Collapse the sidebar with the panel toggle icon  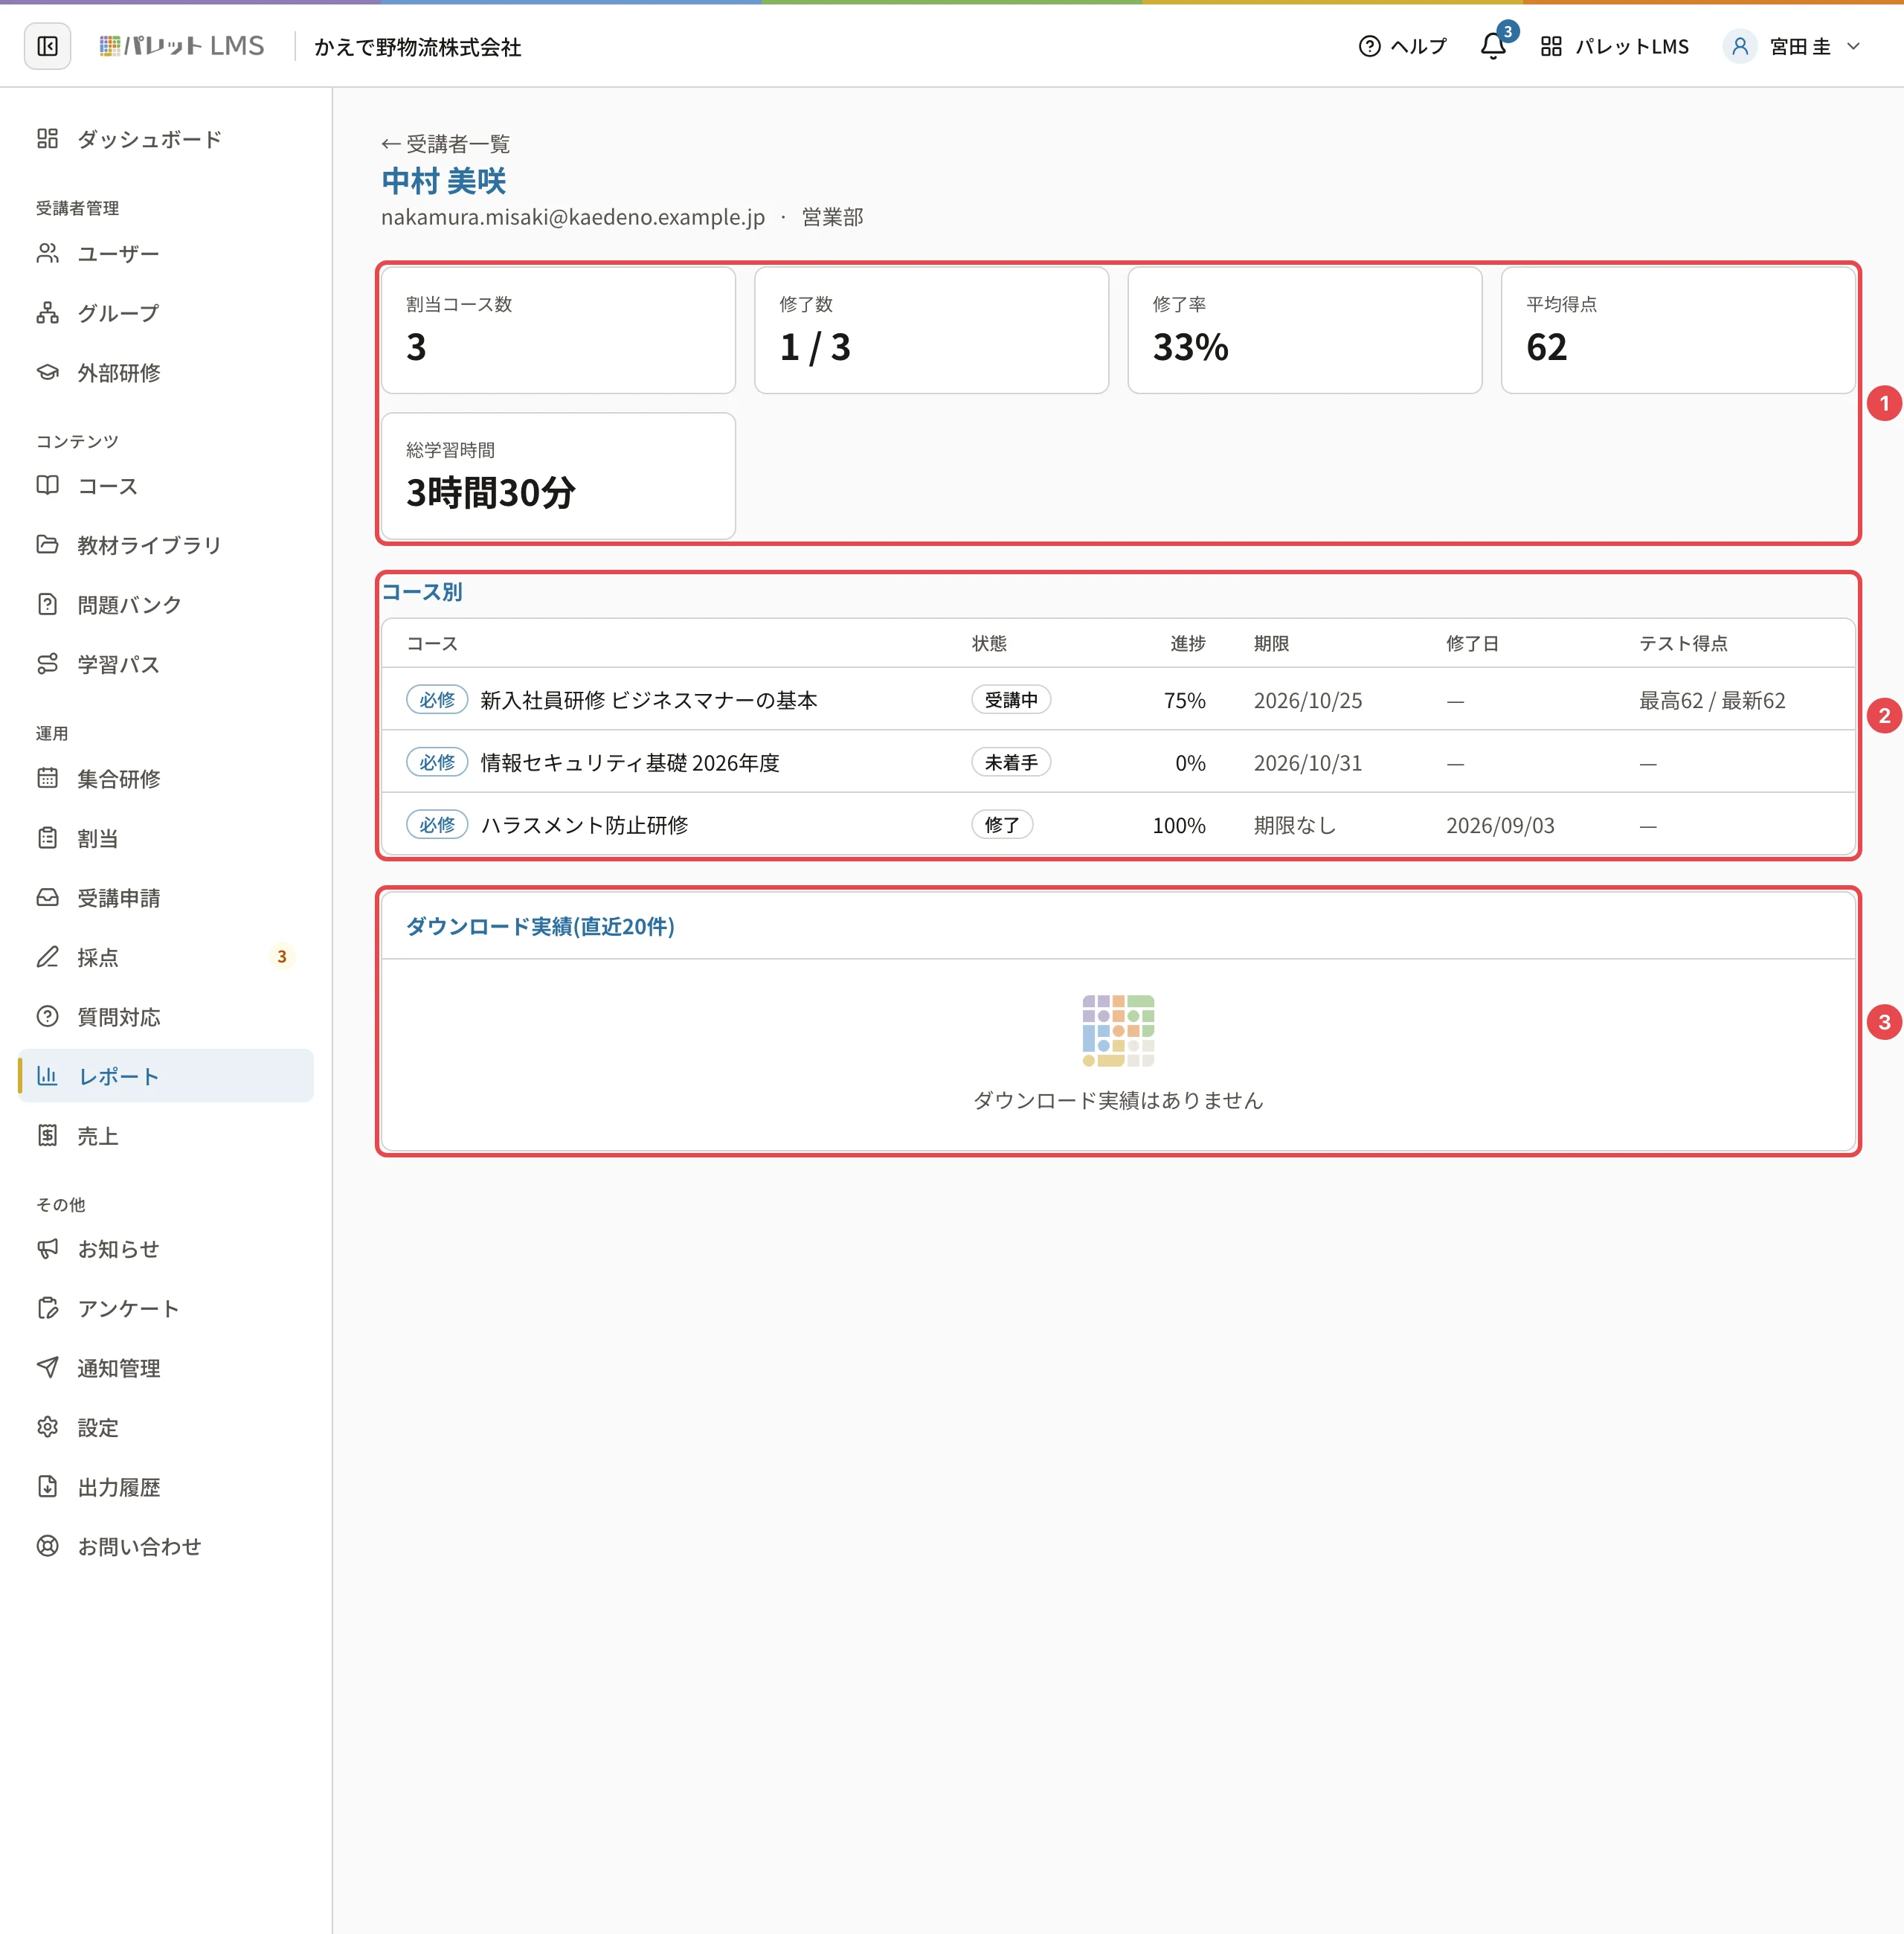tap(47, 46)
